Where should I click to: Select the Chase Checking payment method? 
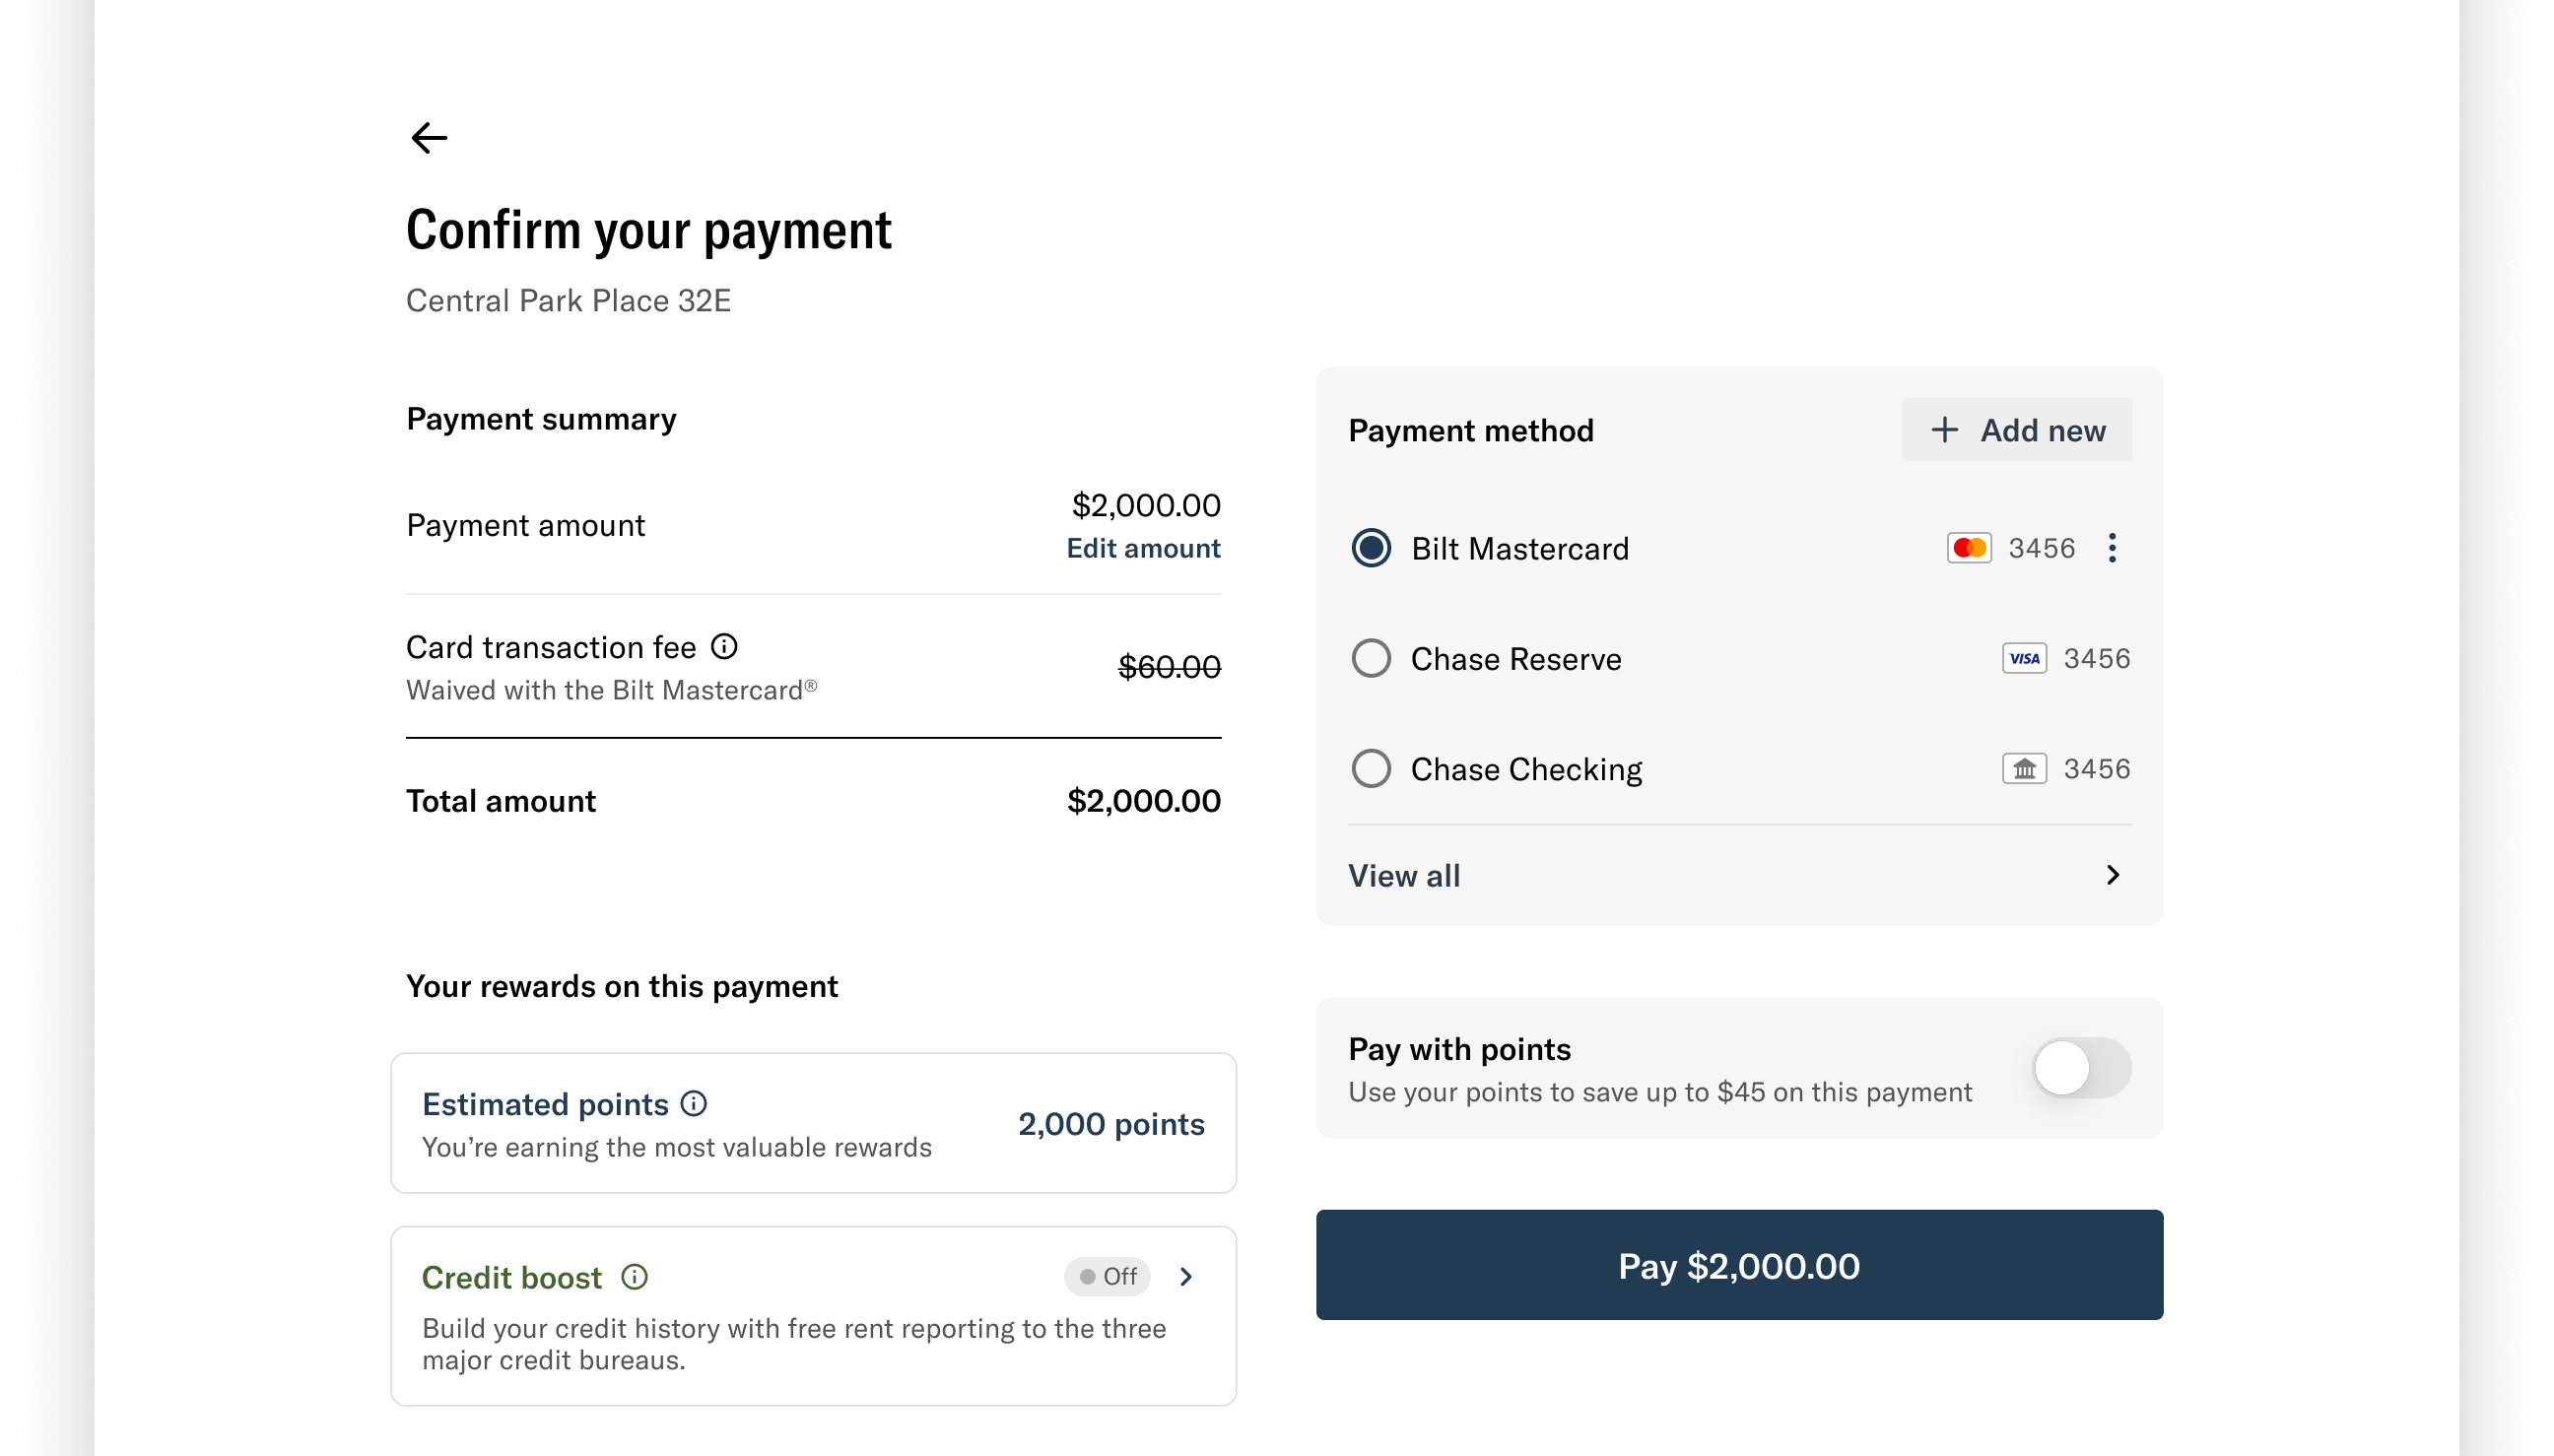click(x=1371, y=767)
